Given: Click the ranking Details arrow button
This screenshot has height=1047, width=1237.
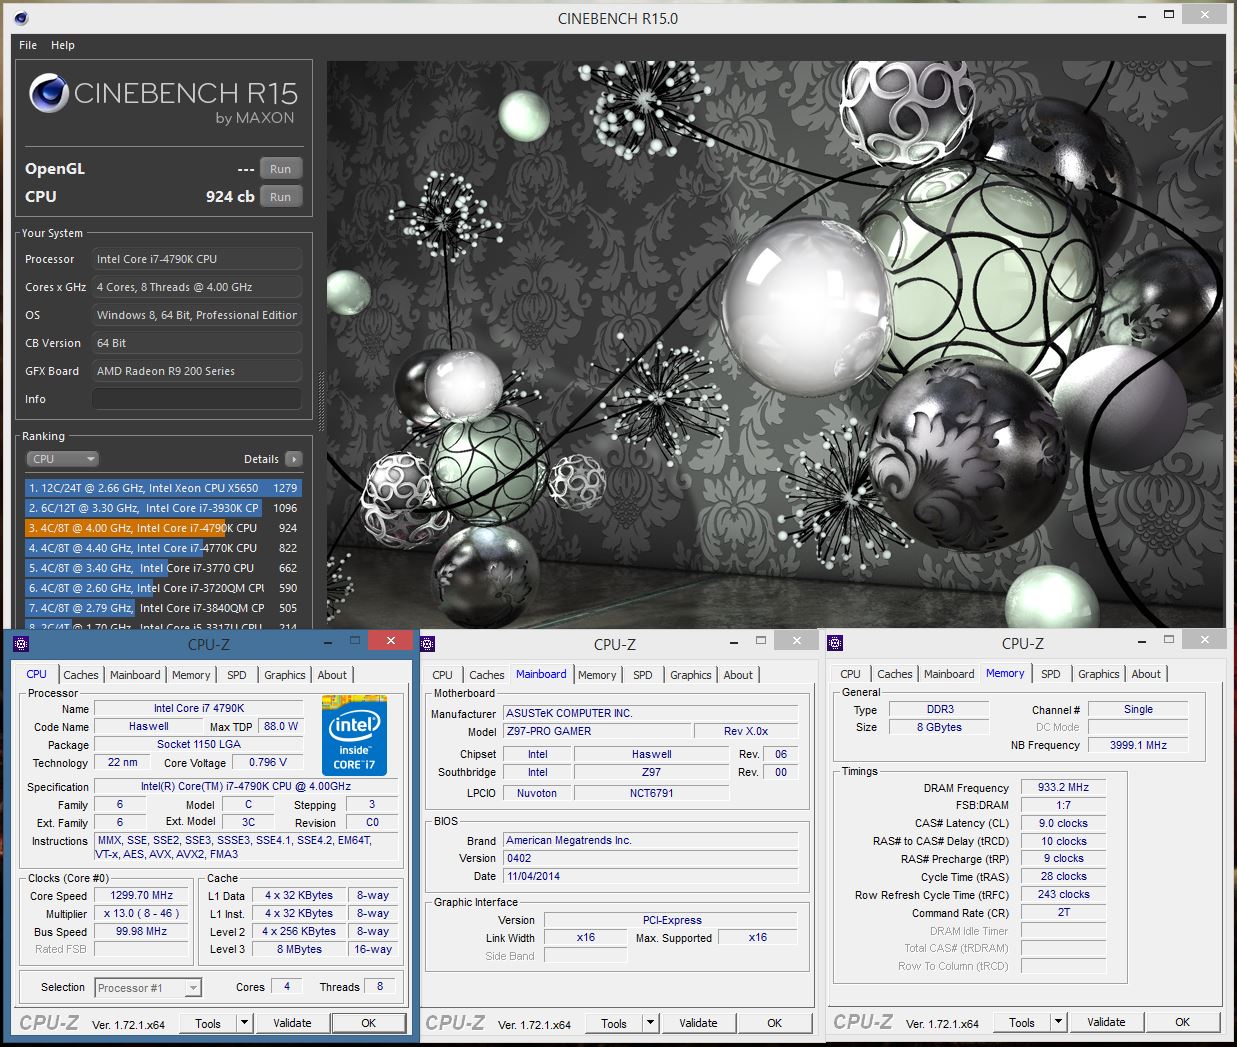Looking at the screenshot, I should click(293, 459).
